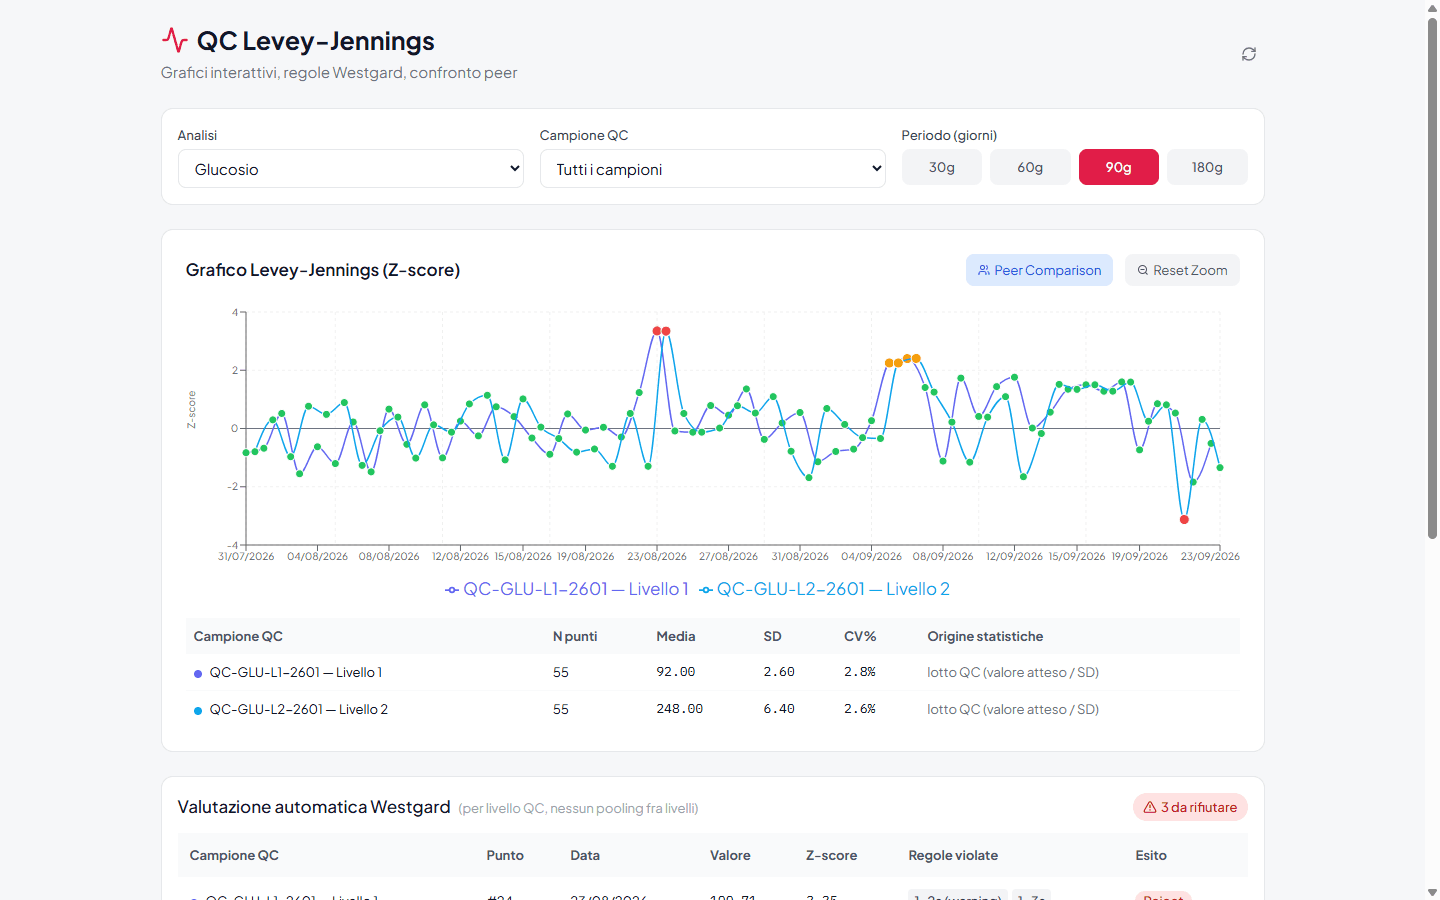Click the page scrollbar up arrow

[1432, 8]
